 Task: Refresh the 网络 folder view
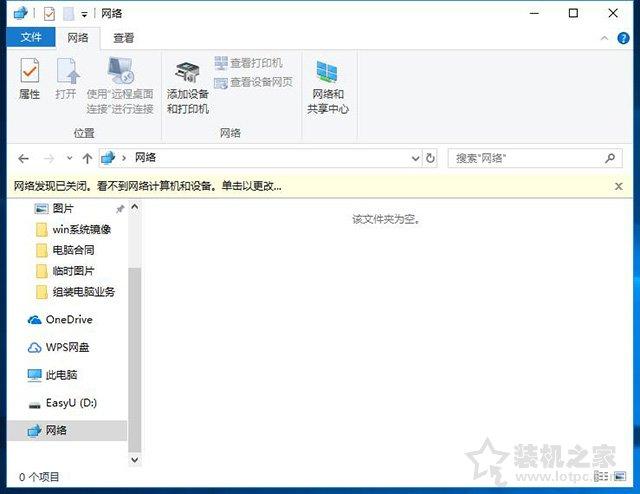(430, 158)
